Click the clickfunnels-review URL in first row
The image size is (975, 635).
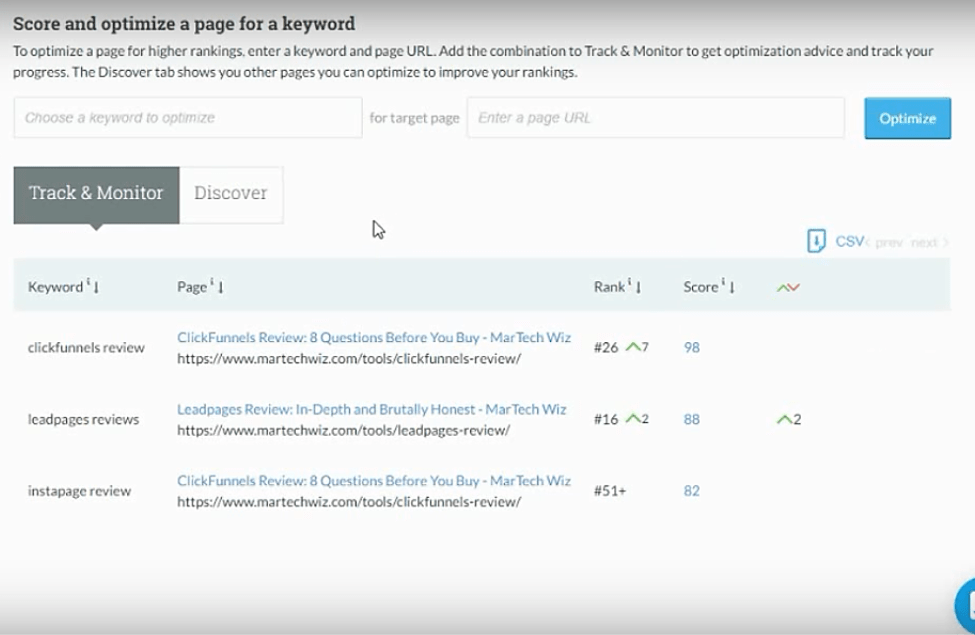pos(349,359)
